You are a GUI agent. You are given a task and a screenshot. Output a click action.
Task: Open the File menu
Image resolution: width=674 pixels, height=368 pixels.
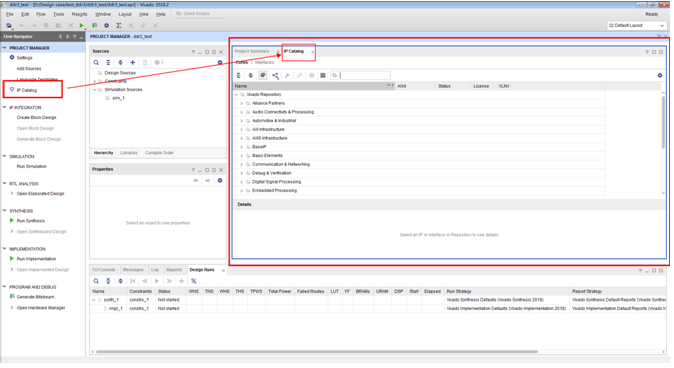tap(10, 14)
